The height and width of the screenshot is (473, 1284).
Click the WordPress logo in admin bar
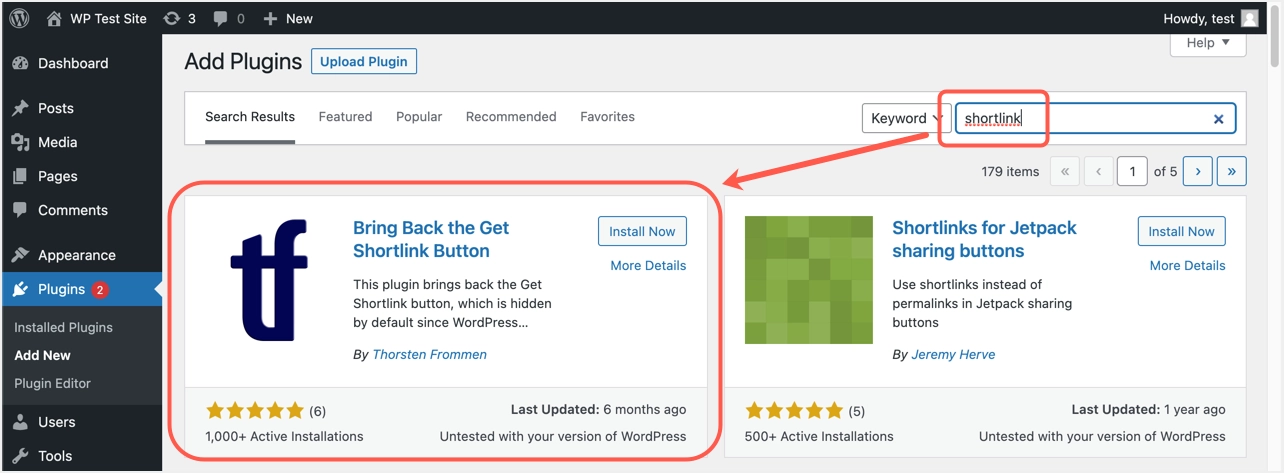19,18
